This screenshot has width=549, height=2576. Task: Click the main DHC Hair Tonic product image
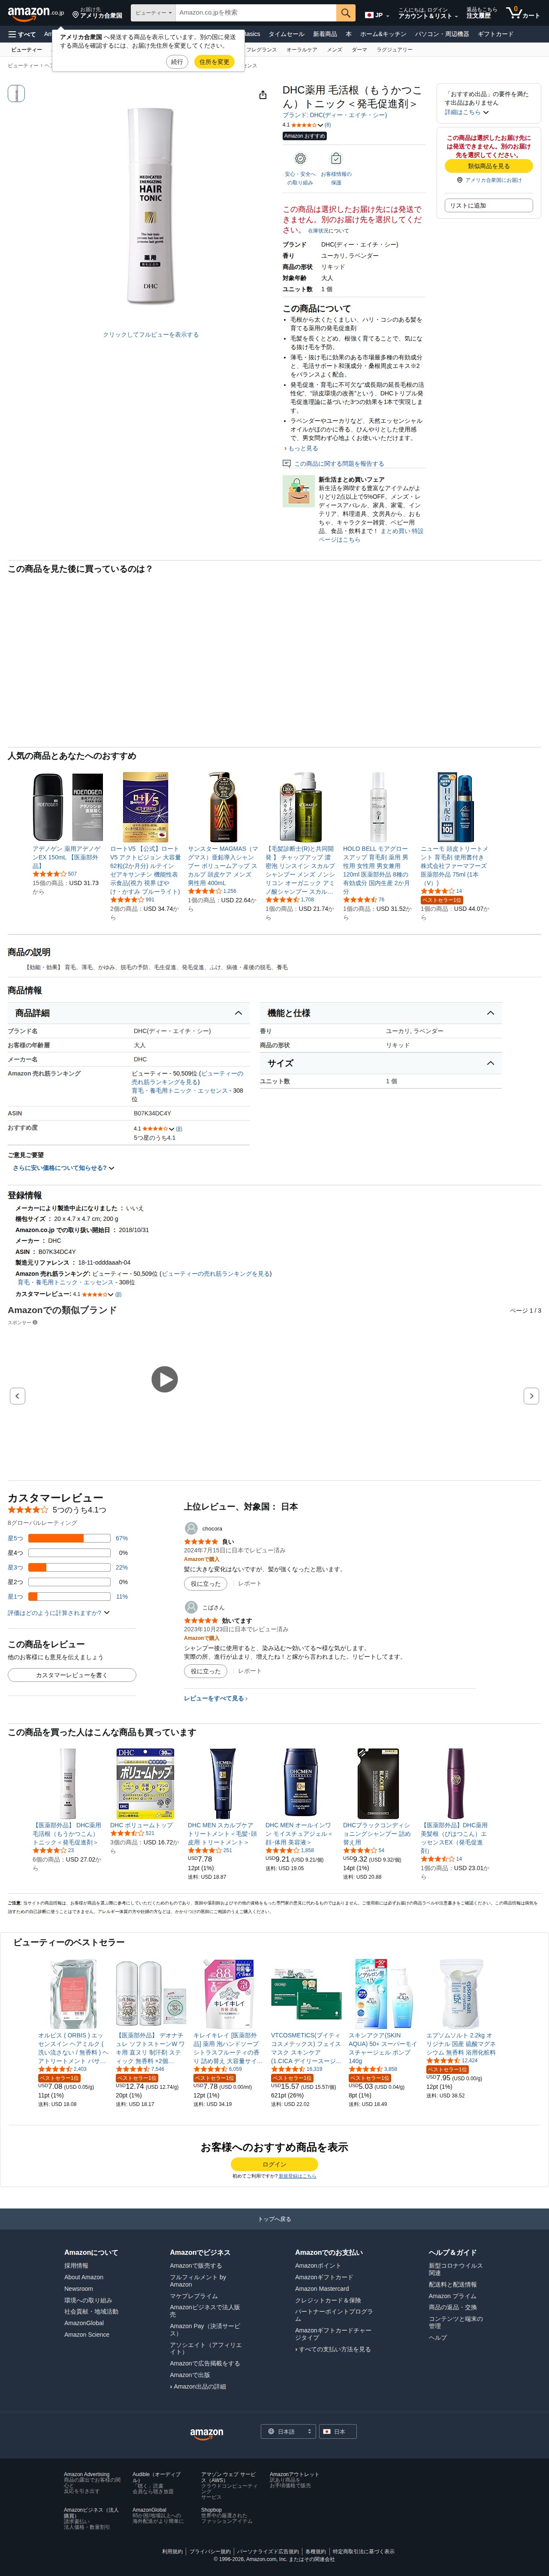pos(150,206)
